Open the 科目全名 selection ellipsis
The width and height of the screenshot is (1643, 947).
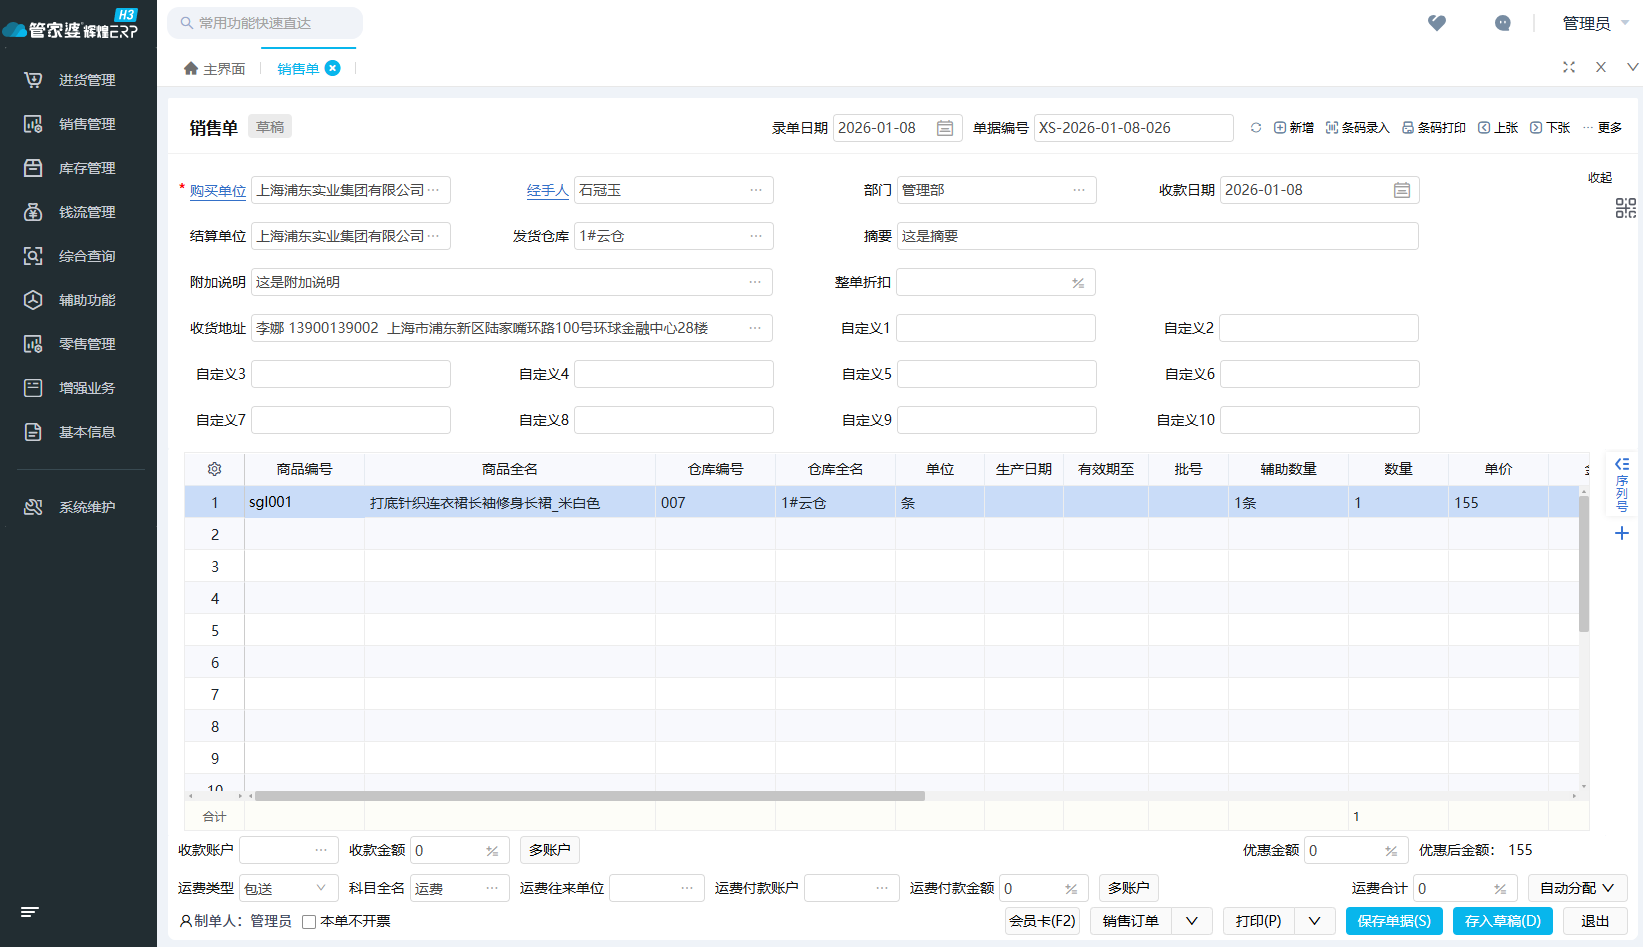click(x=492, y=888)
